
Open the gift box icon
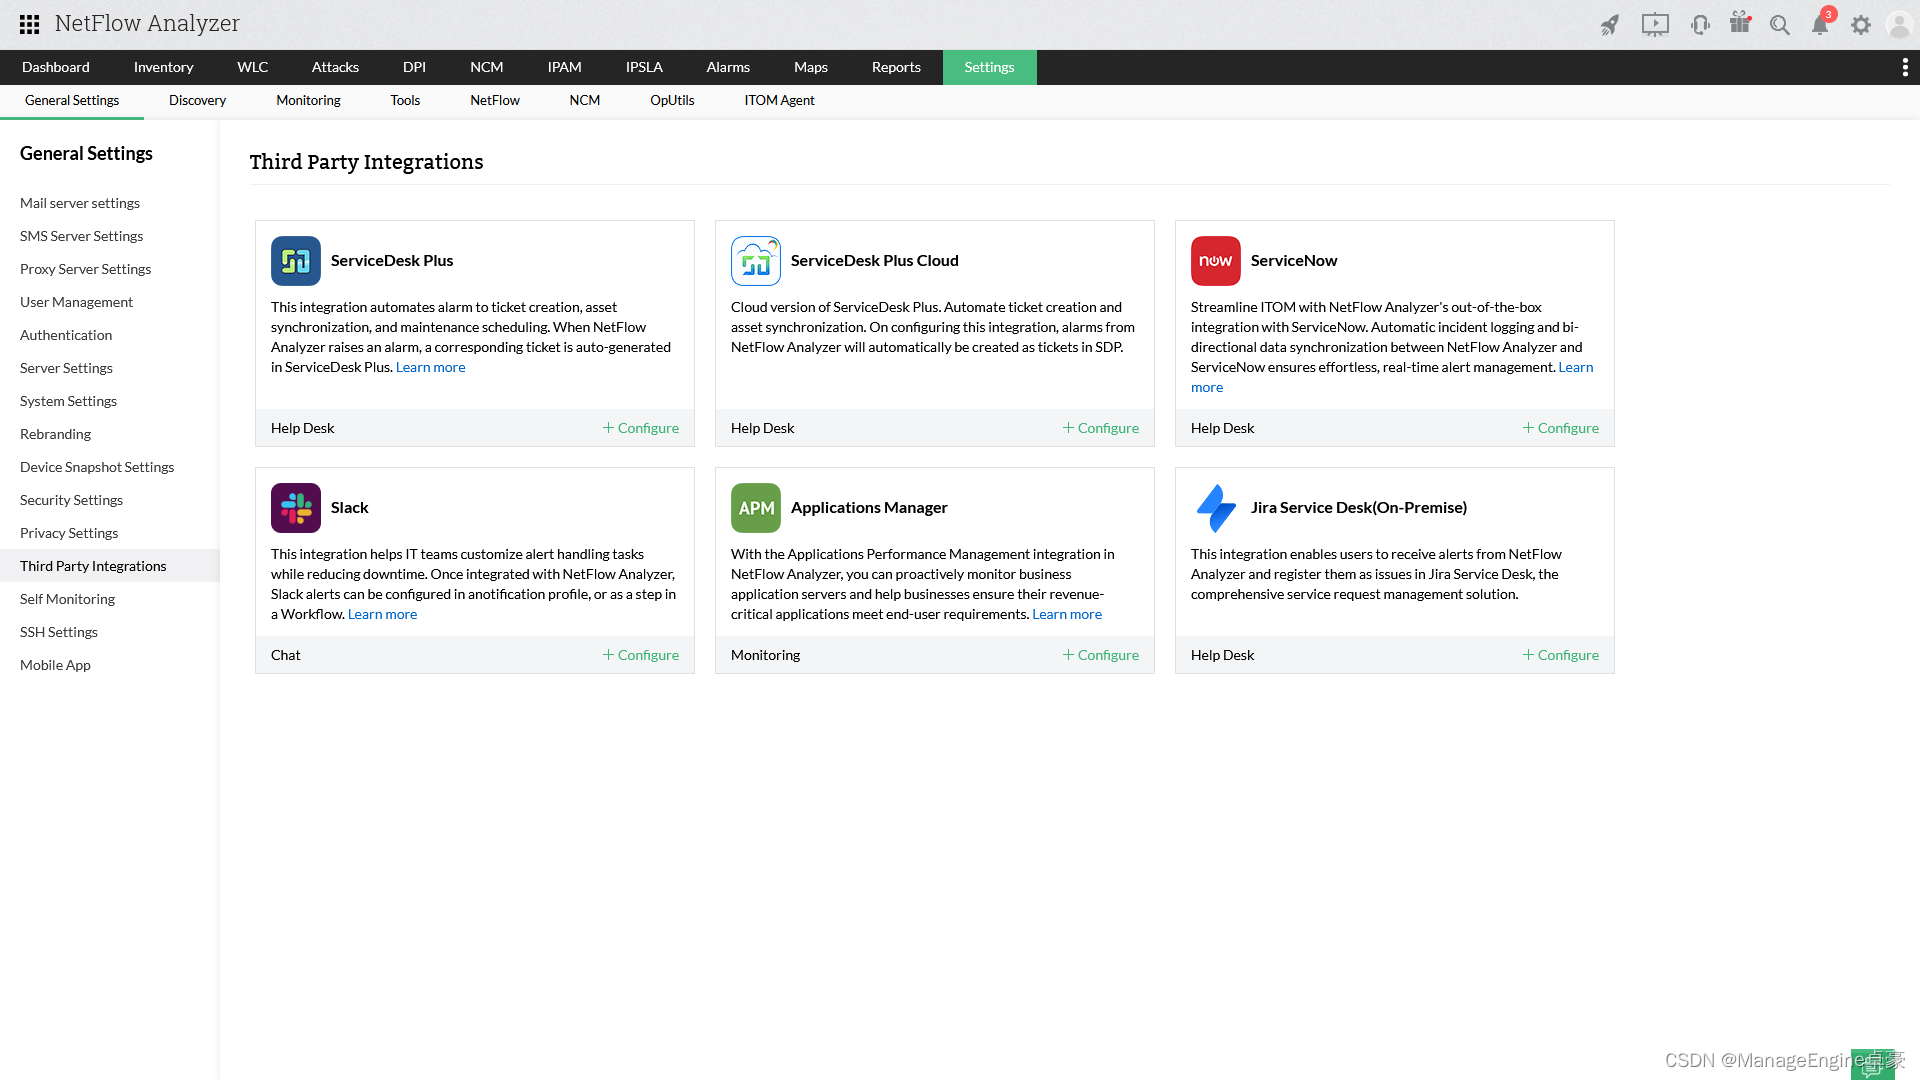1740,23
